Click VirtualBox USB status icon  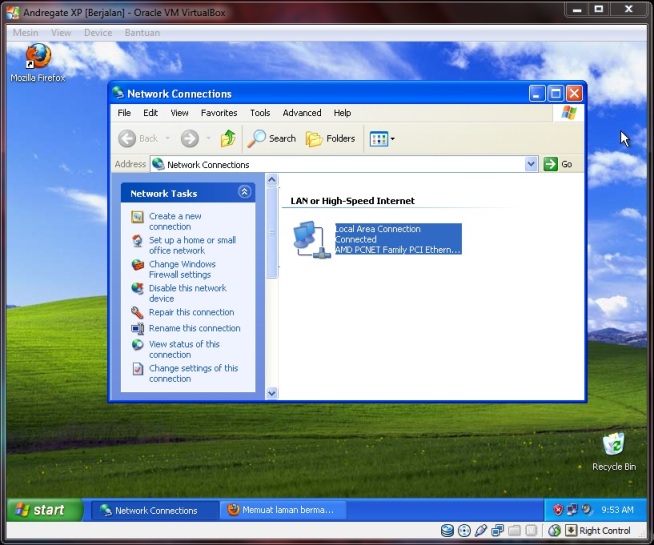pyautogui.click(x=480, y=530)
